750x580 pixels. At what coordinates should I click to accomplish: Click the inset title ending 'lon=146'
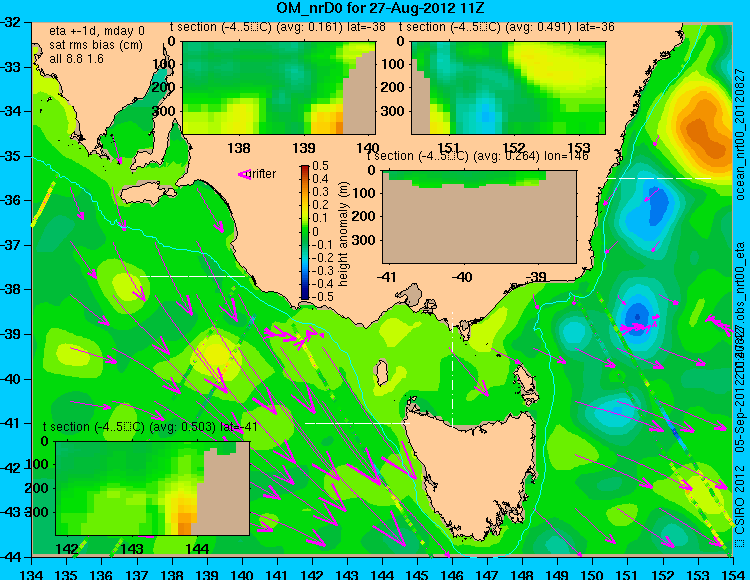point(477,156)
